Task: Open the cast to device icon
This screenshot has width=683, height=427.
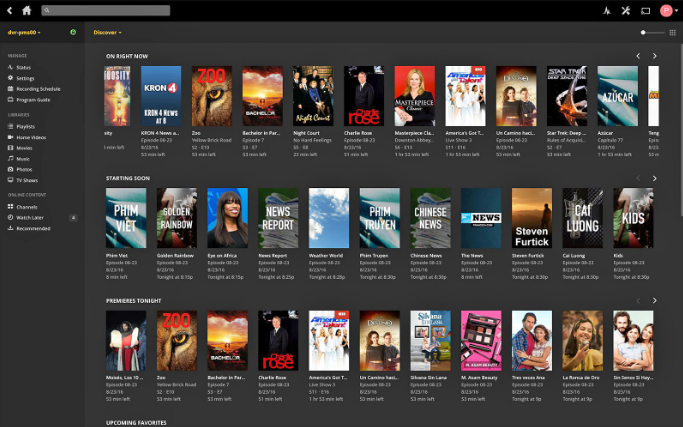Action: (x=646, y=10)
